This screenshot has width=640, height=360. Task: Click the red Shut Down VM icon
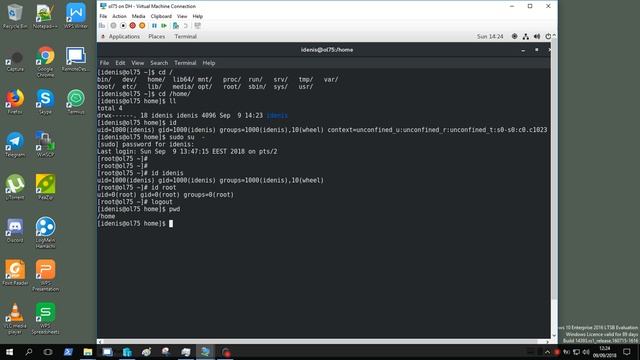pyautogui.click(x=133, y=26)
